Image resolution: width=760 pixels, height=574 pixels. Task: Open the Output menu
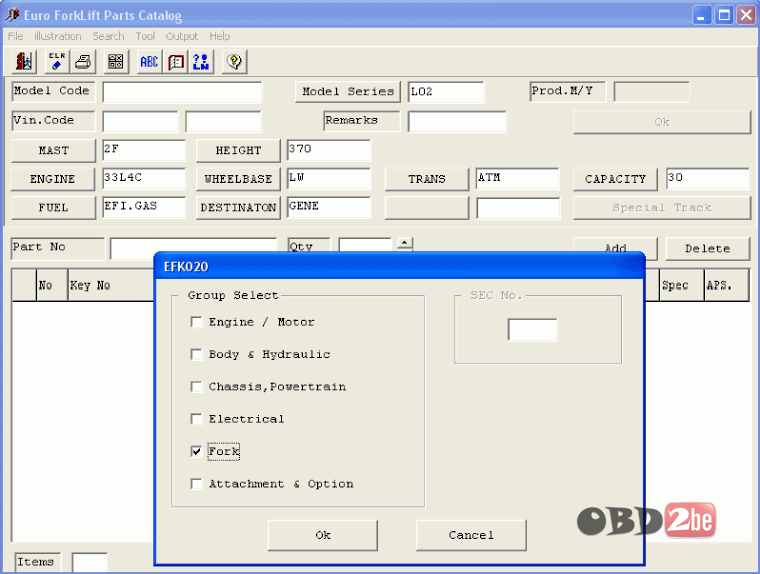point(182,36)
